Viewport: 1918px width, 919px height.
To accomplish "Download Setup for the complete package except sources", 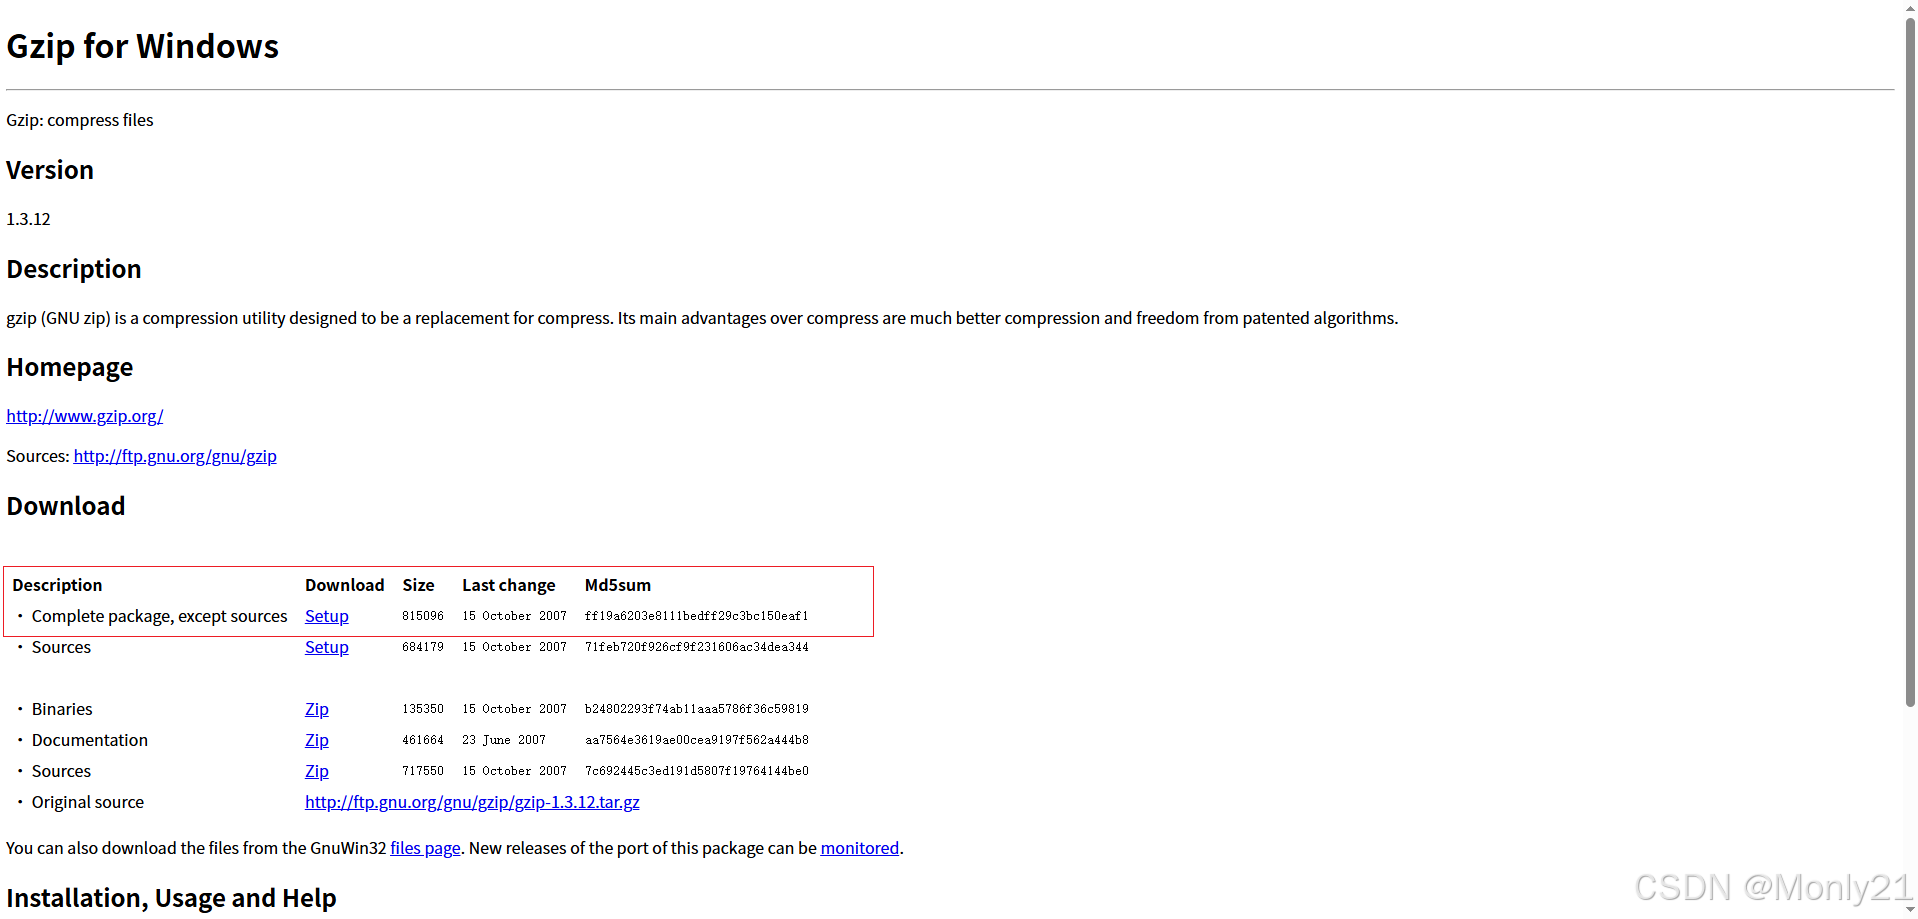I will [327, 616].
